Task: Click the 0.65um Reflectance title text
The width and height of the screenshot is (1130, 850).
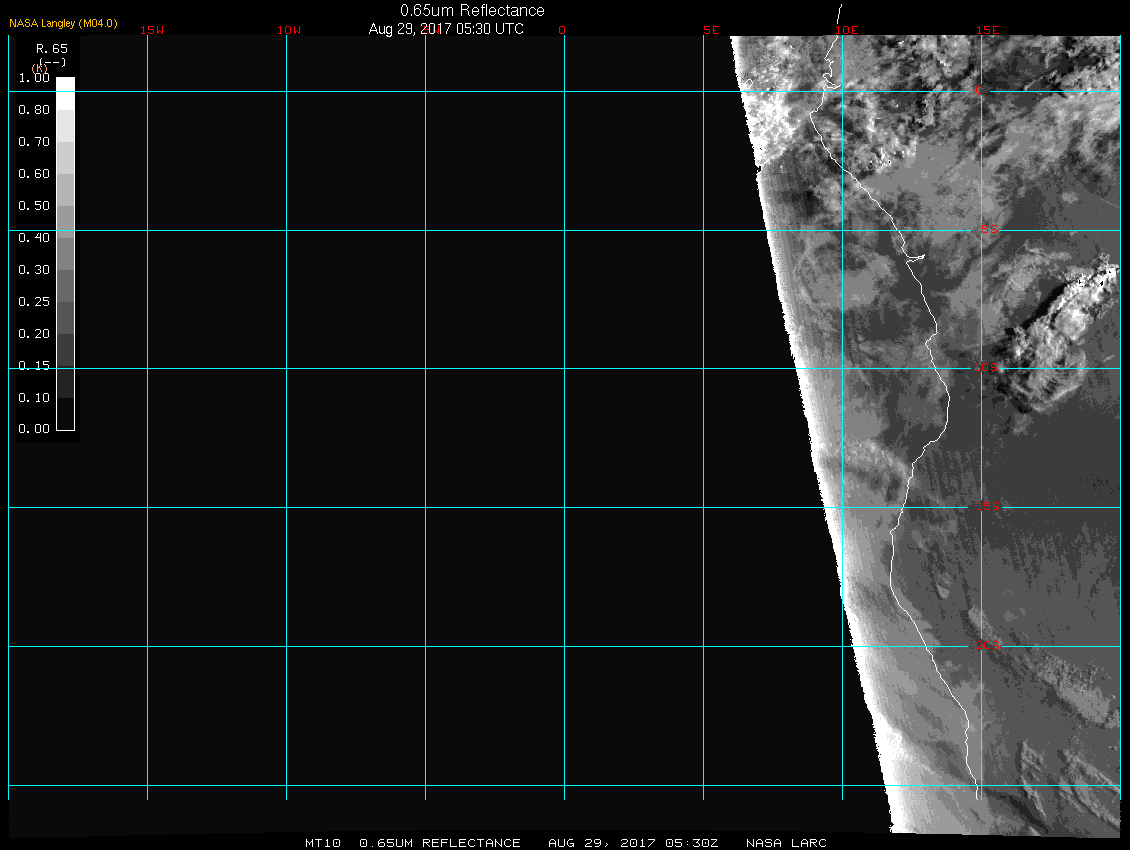Action: [x=472, y=11]
